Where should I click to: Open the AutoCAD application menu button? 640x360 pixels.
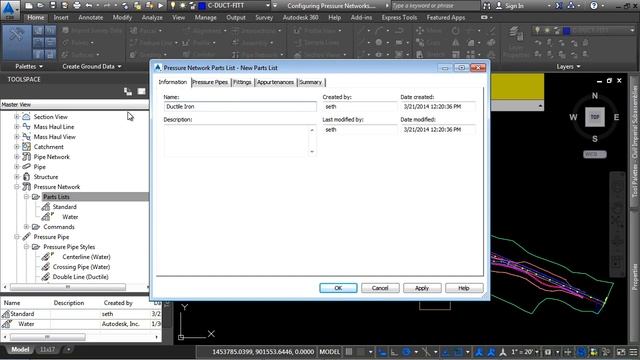point(10,10)
